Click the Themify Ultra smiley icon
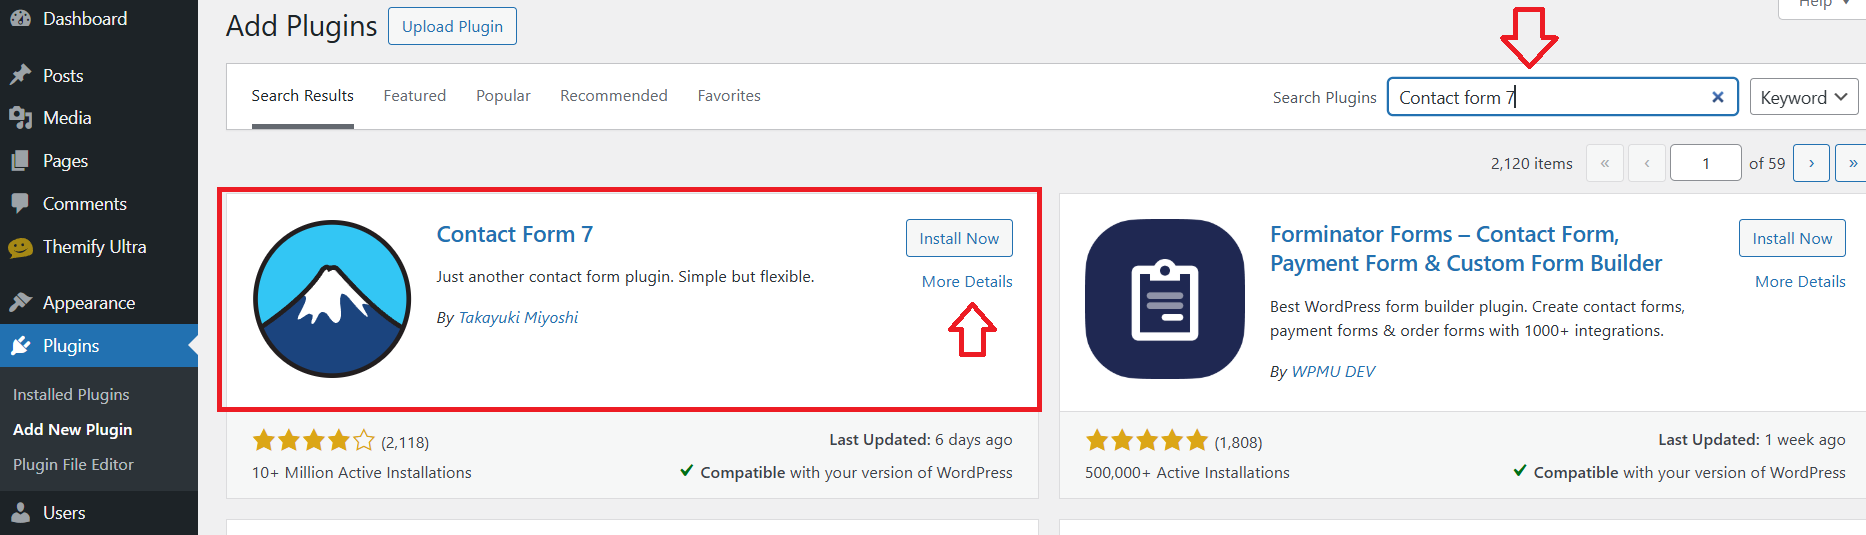This screenshot has height=535, width=1866. [x=20, y=247]
